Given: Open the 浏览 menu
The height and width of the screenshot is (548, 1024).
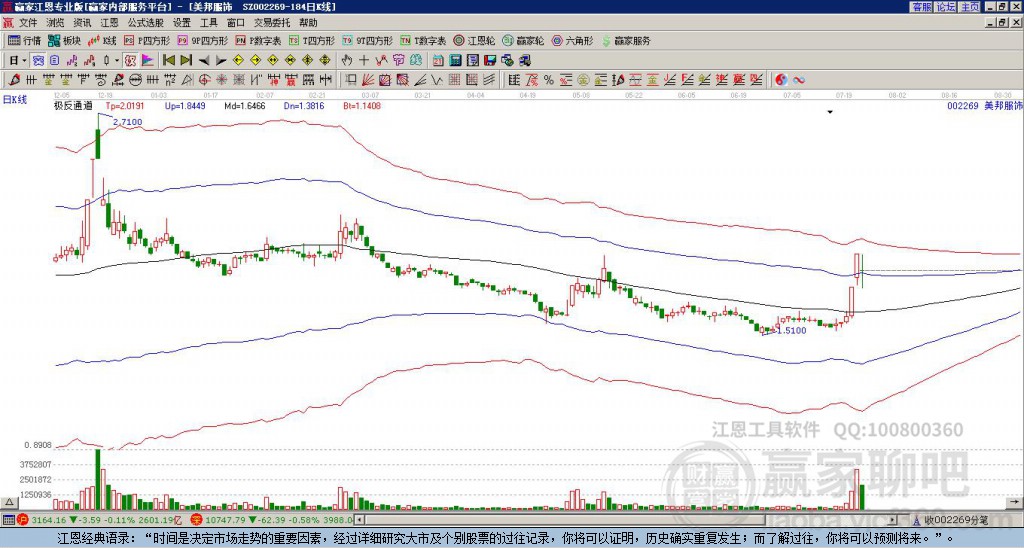Looking at the screenshot, I should point(55,23).
